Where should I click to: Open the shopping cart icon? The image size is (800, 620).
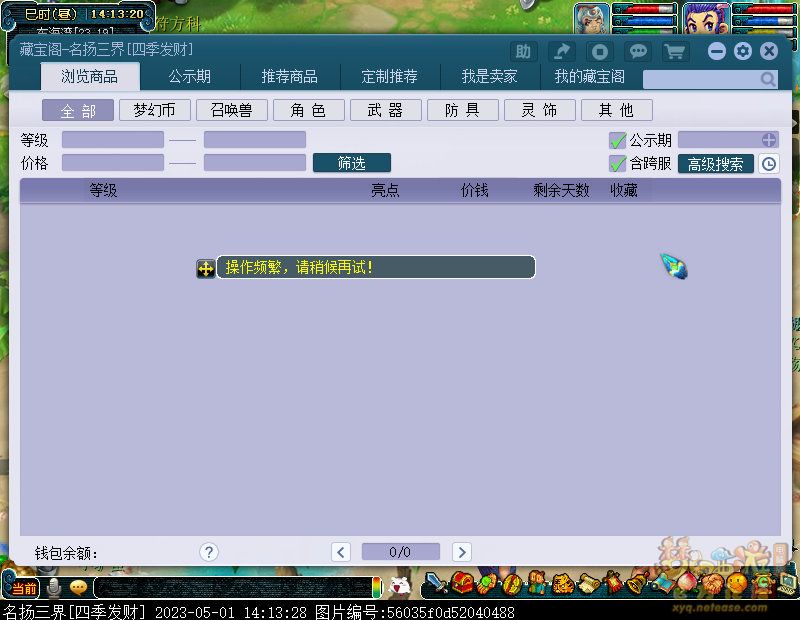click(x=675, y=52)
